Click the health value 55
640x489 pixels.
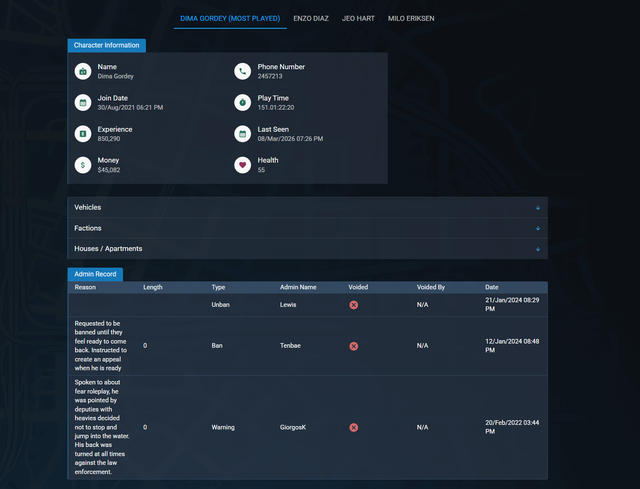point(261,170)
